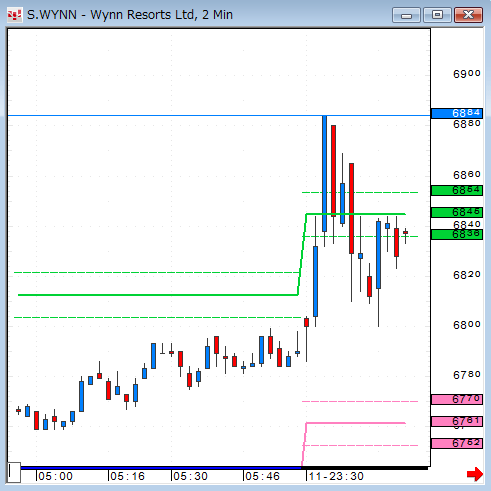Maximize the S.WYNN chart window

pos(437,15)
